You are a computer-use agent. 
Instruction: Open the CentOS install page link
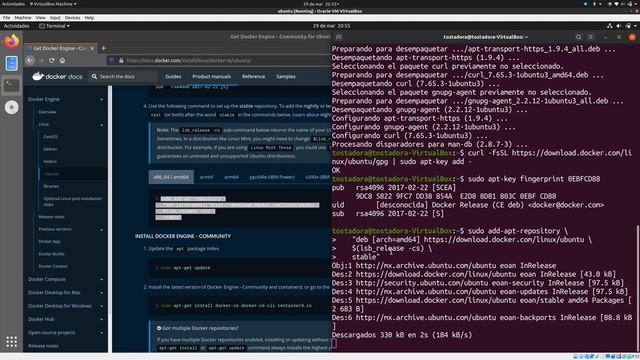click(51, 137)
